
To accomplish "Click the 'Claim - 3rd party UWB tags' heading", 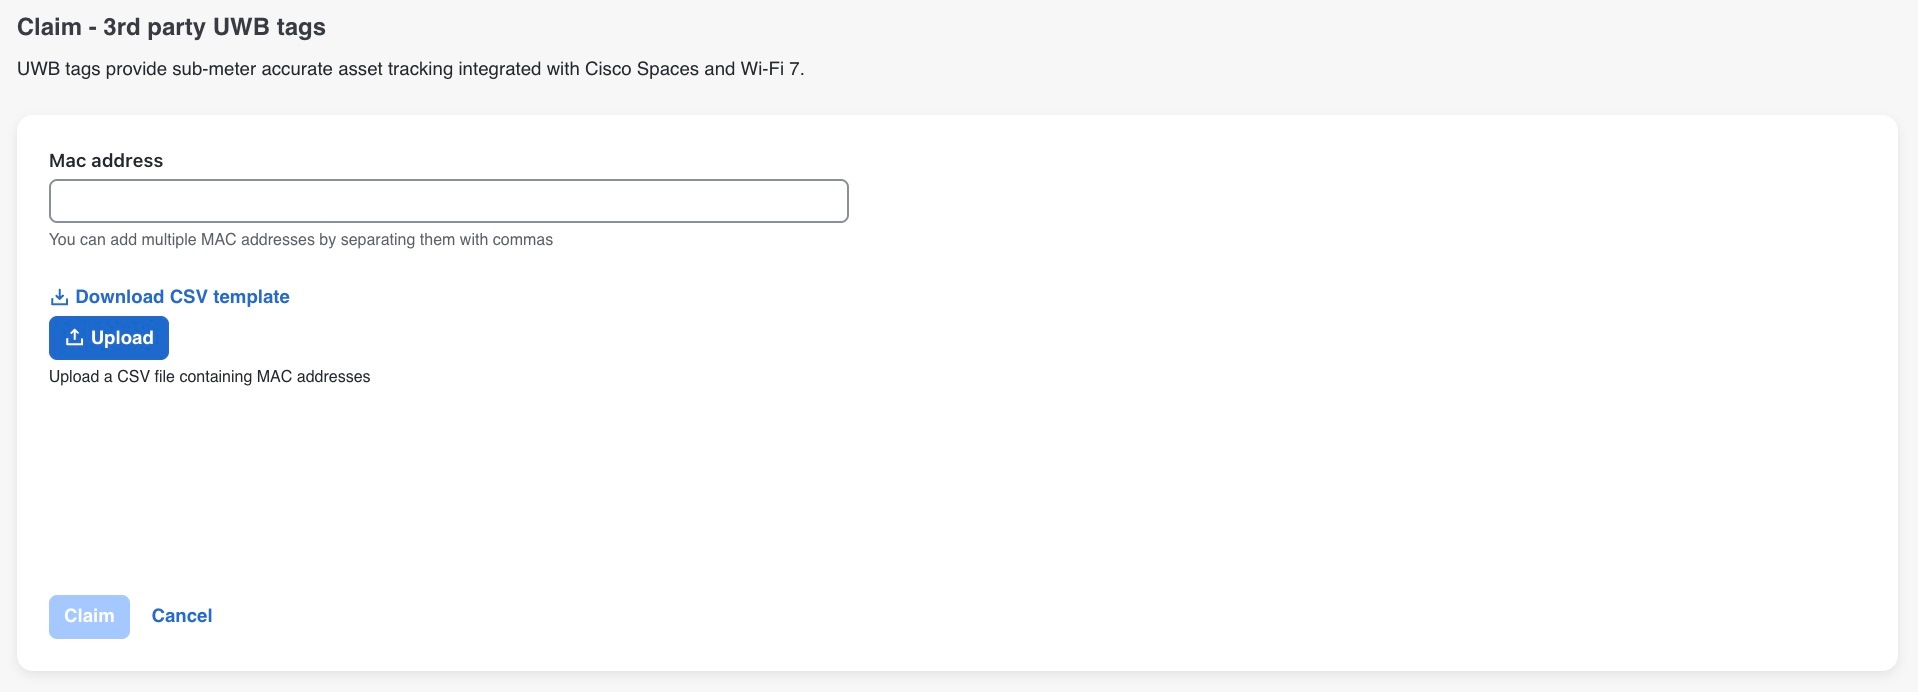I will [x=171, y=27].
